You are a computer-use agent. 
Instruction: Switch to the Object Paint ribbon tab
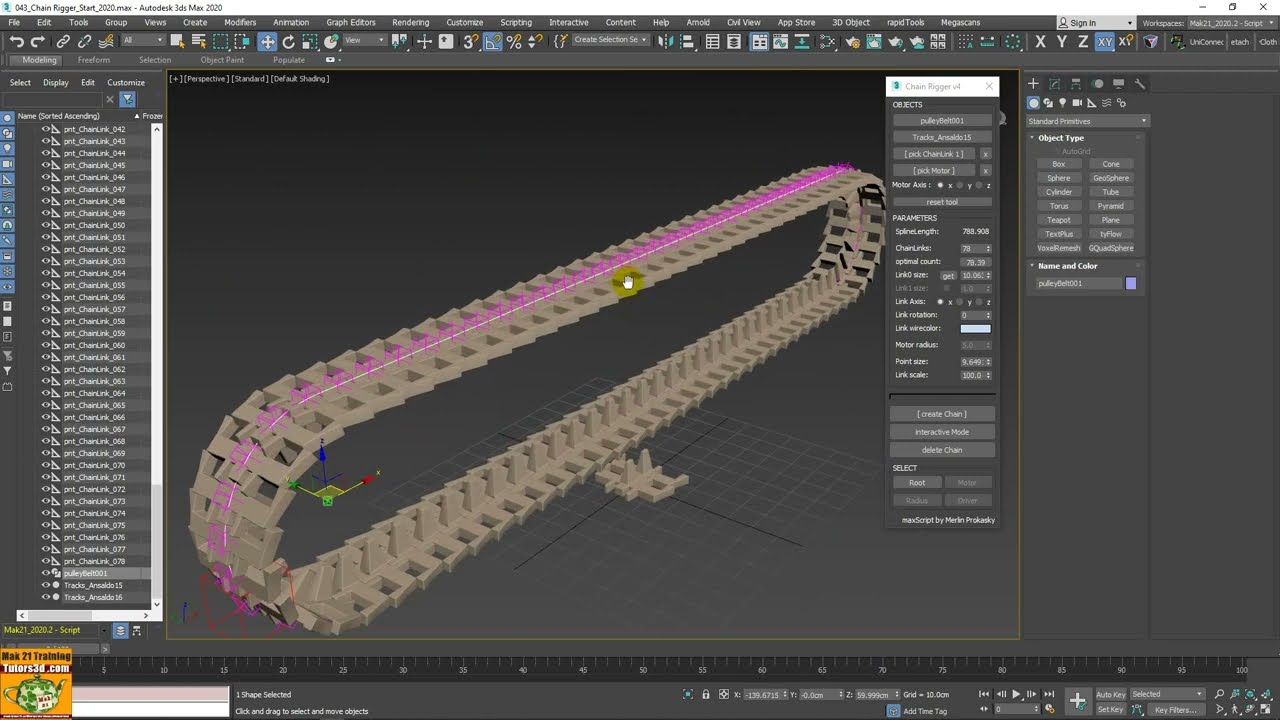(x=222, y=60)
